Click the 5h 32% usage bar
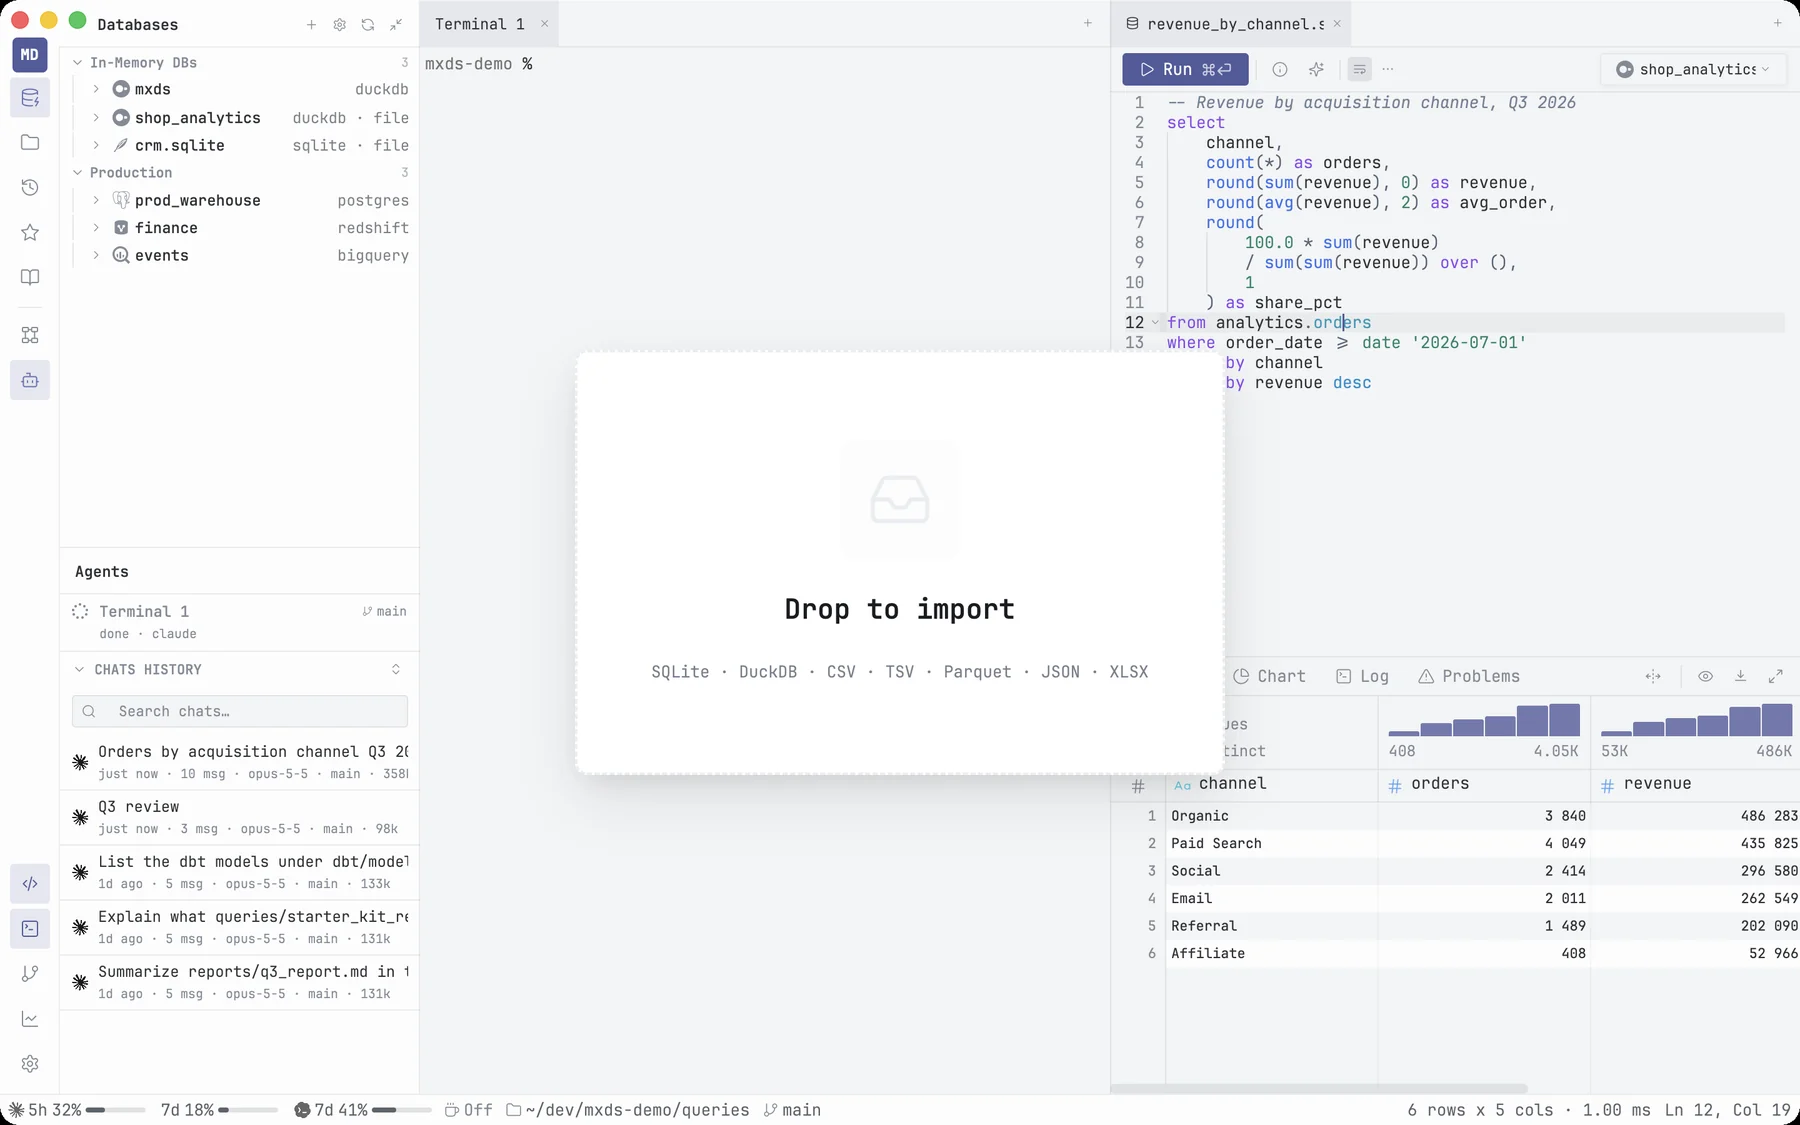1800x1125 pixels. [x=76, y=1110]
